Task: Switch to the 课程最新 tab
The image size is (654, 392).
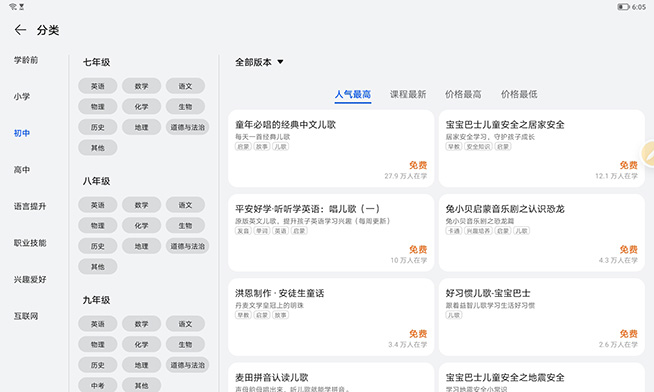Action: (408, 94)
